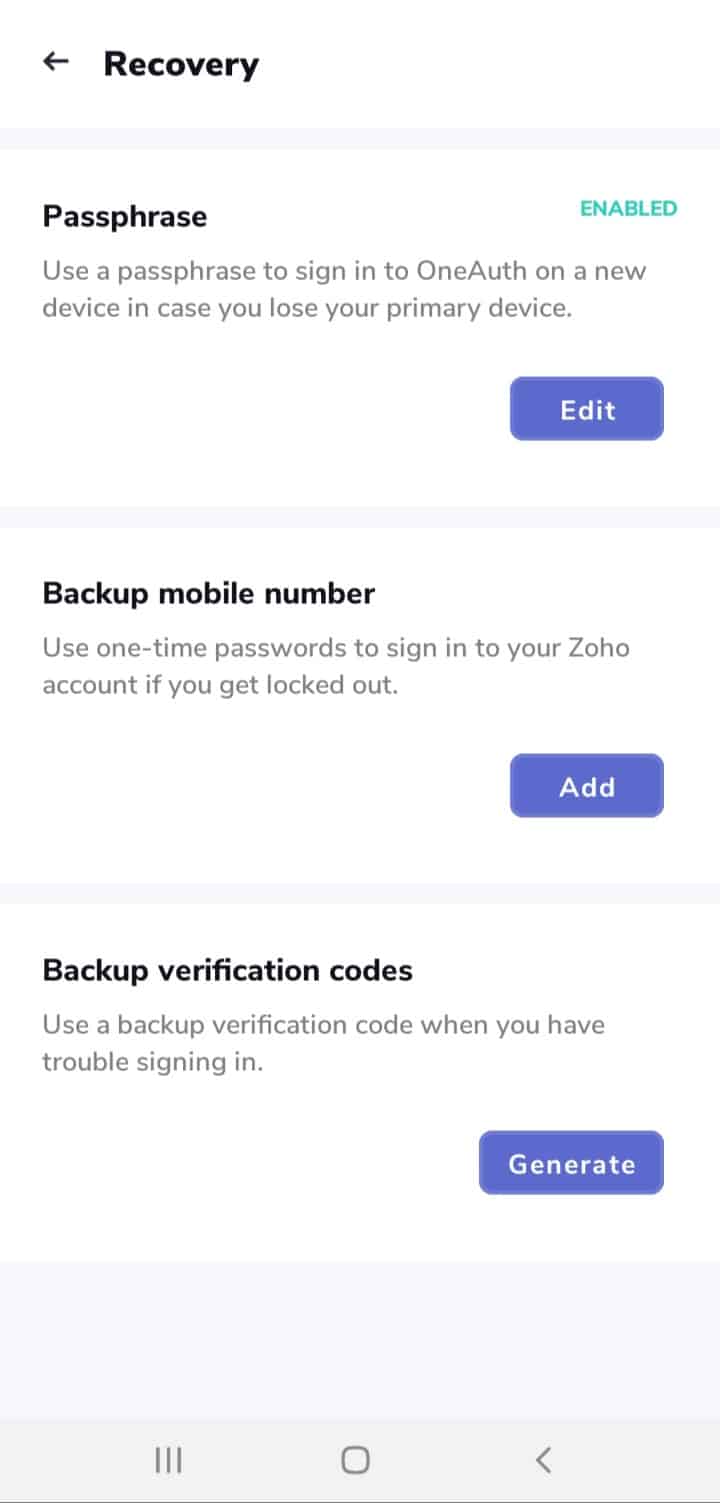Tap the back arrow beside Recovery
The image size is (720, 1503).
[56, 63]
